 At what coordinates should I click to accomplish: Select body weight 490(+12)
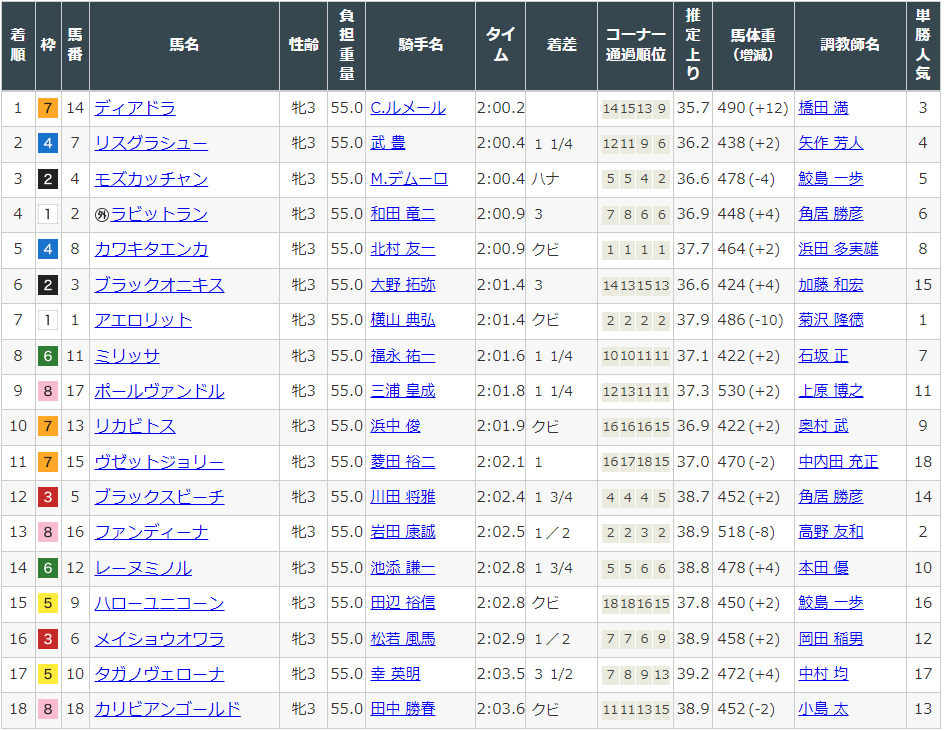(753, 108)
